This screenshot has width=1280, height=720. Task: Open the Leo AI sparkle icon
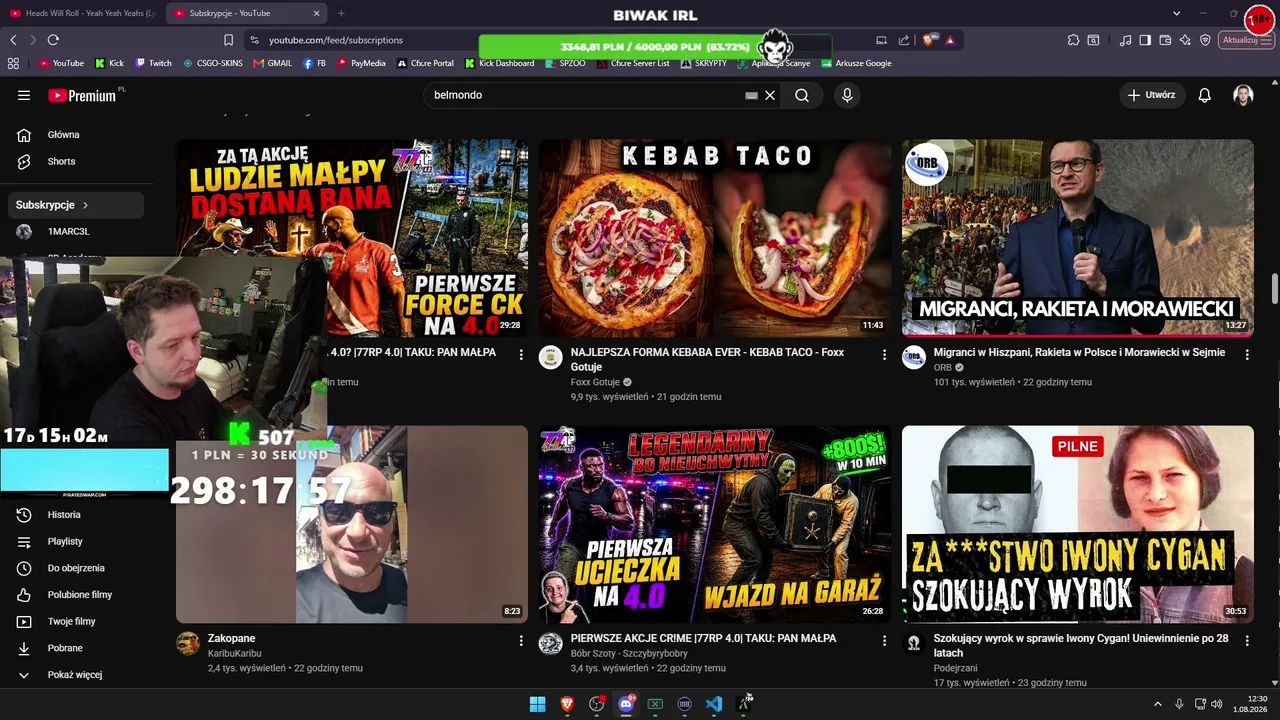coord(1185,40)
